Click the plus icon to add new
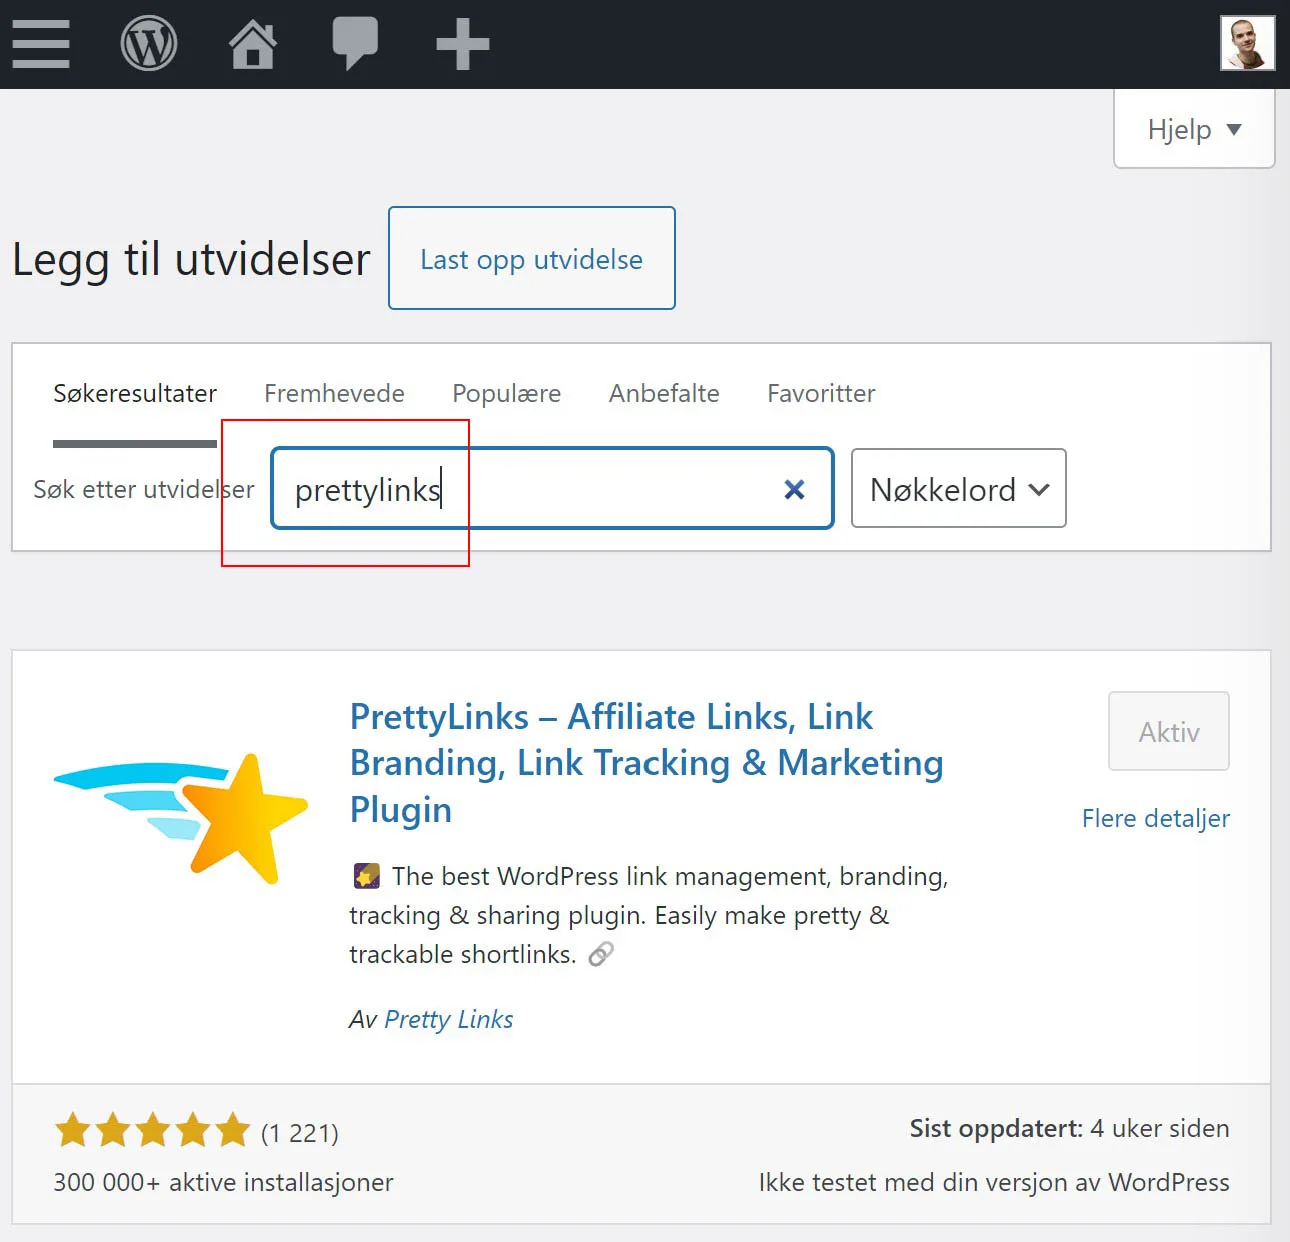Viewport: 1290px width, 1242px height. click(463, 45)
